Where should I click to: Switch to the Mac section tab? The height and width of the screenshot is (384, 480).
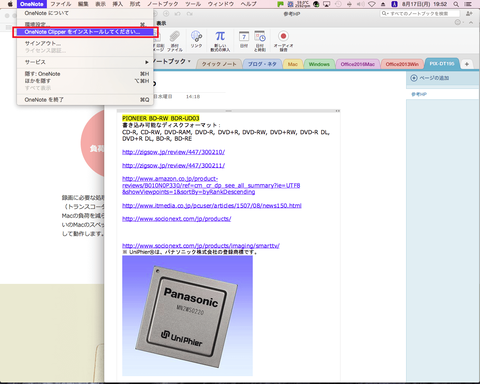(x=293, y=64)
